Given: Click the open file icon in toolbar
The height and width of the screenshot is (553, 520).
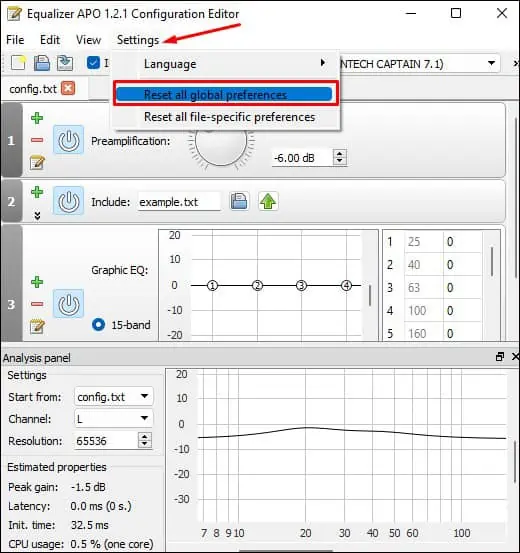Looking at the screenshot, I should coord(42,63).
